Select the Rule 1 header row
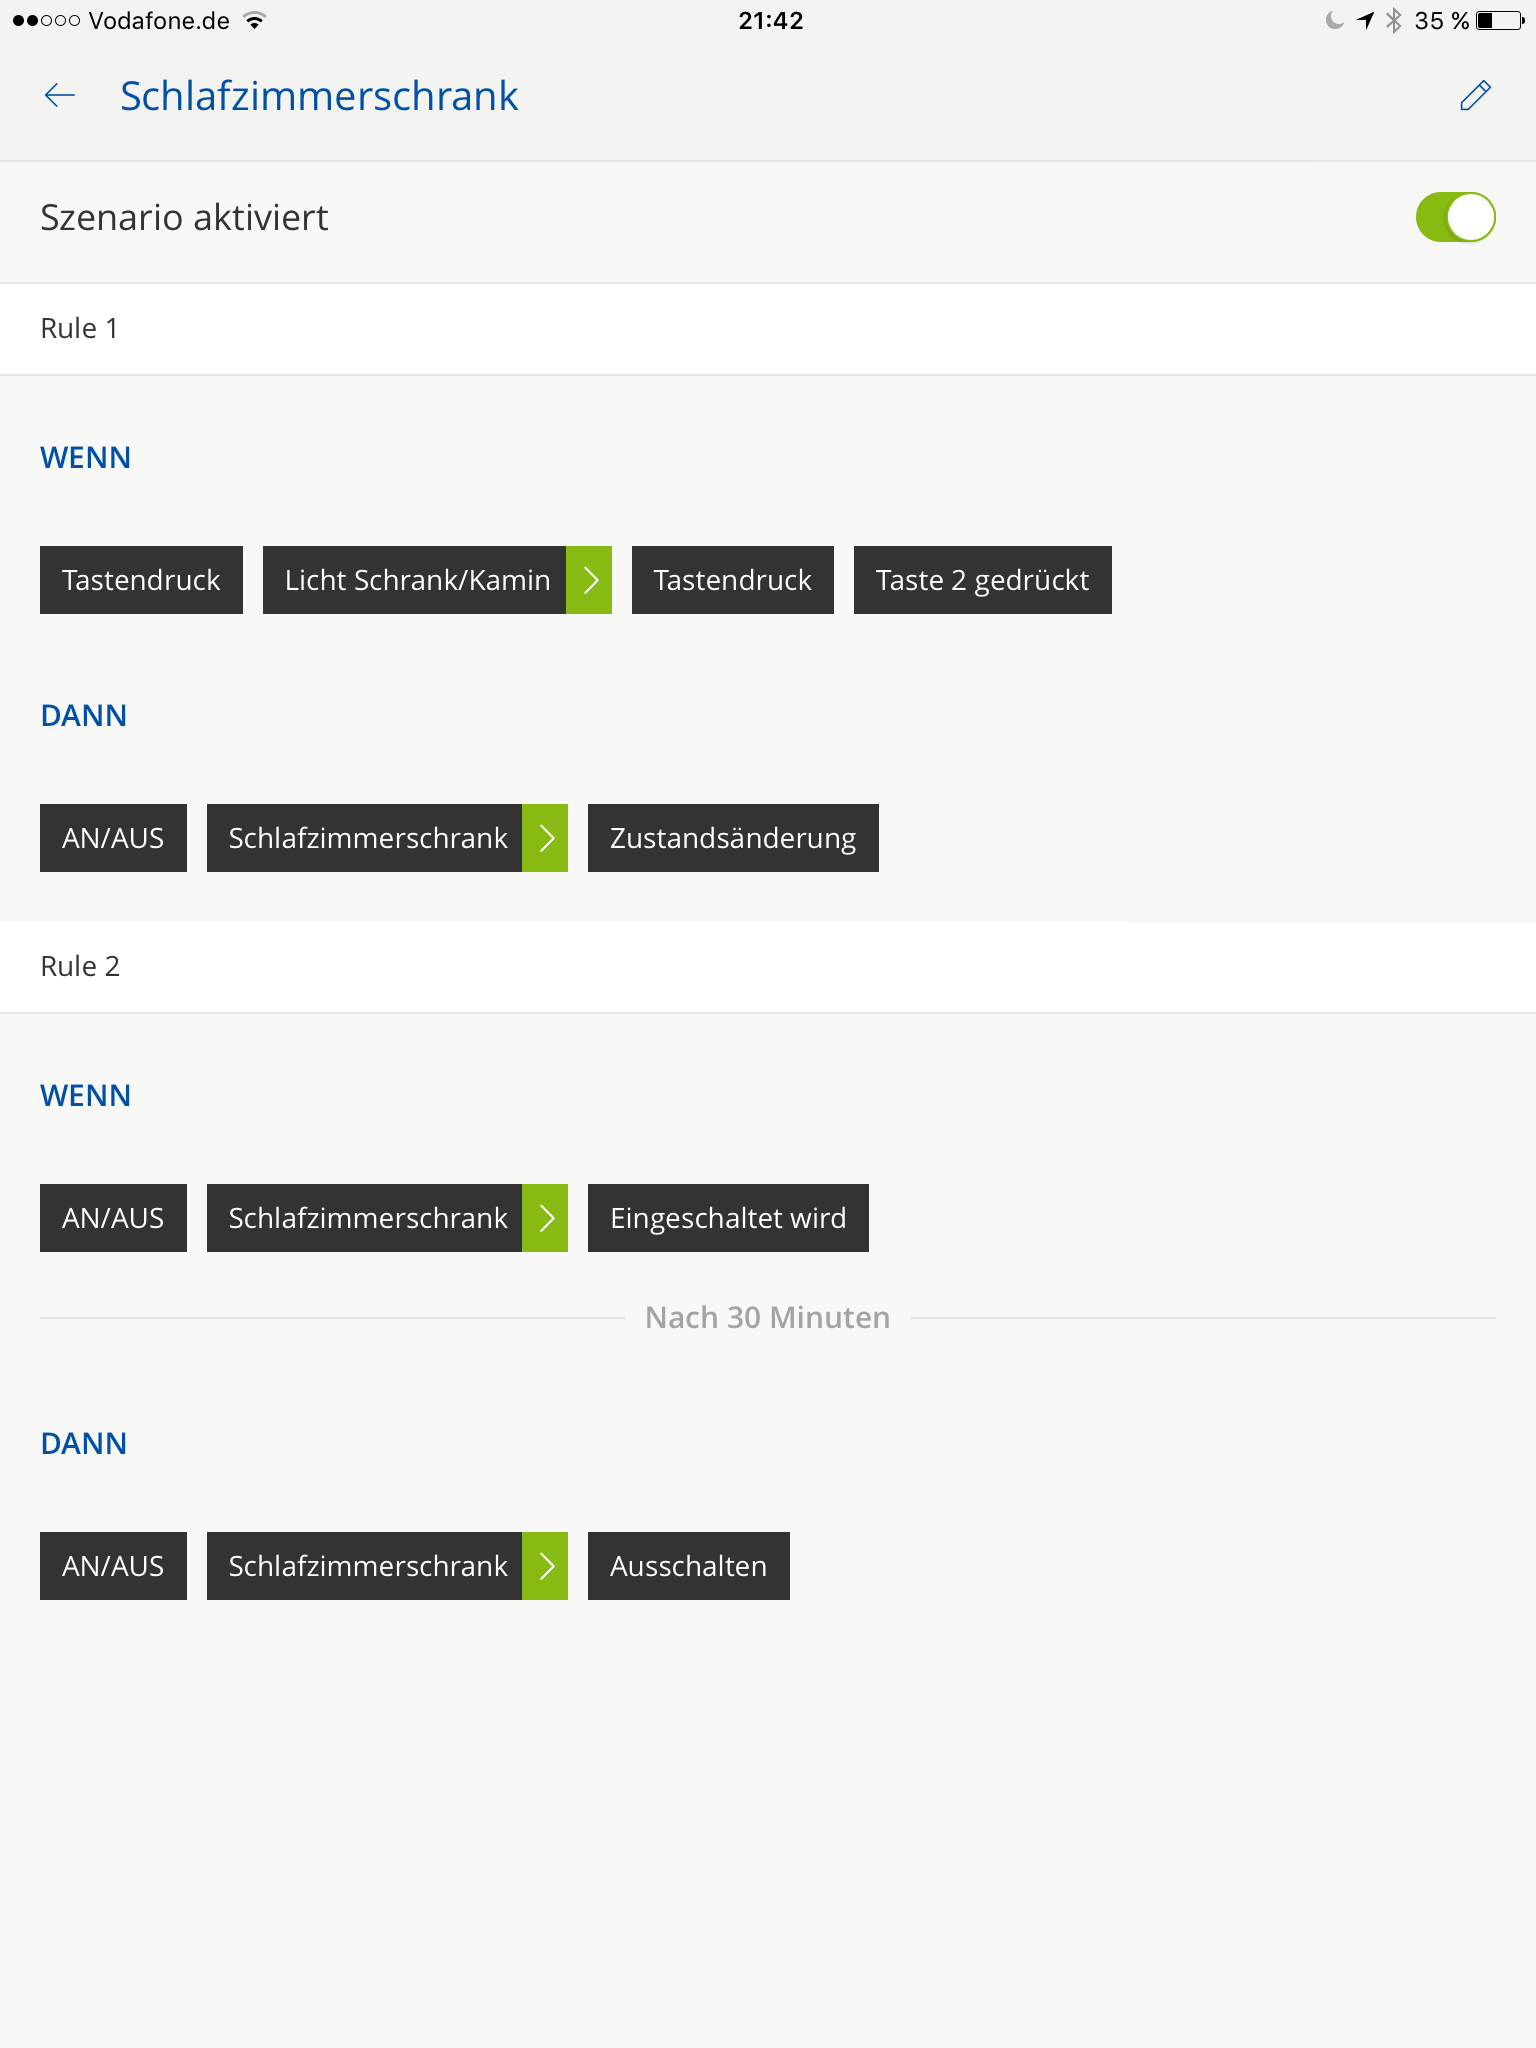1536x2048 pixels. click(768, 329)
